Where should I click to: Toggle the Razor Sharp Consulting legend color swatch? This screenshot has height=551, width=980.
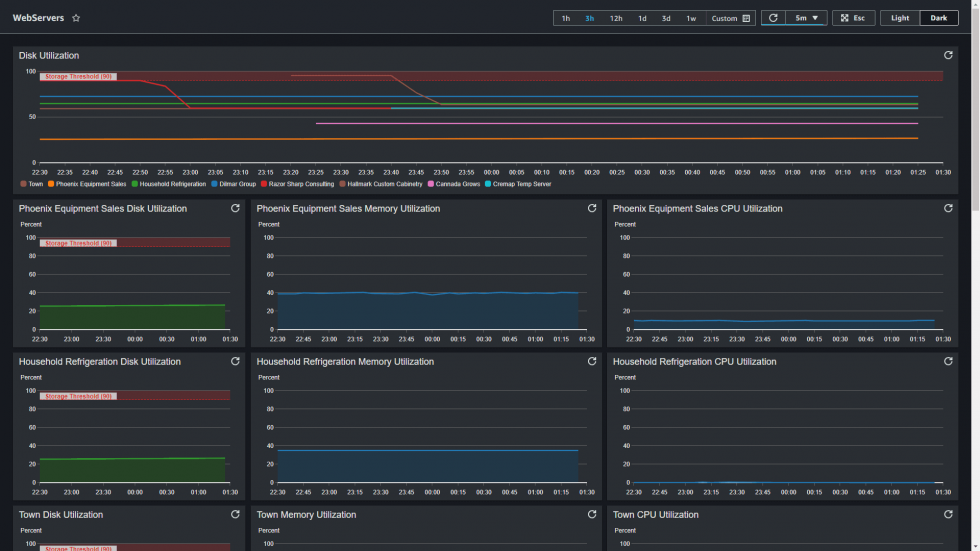coord(264,184)
